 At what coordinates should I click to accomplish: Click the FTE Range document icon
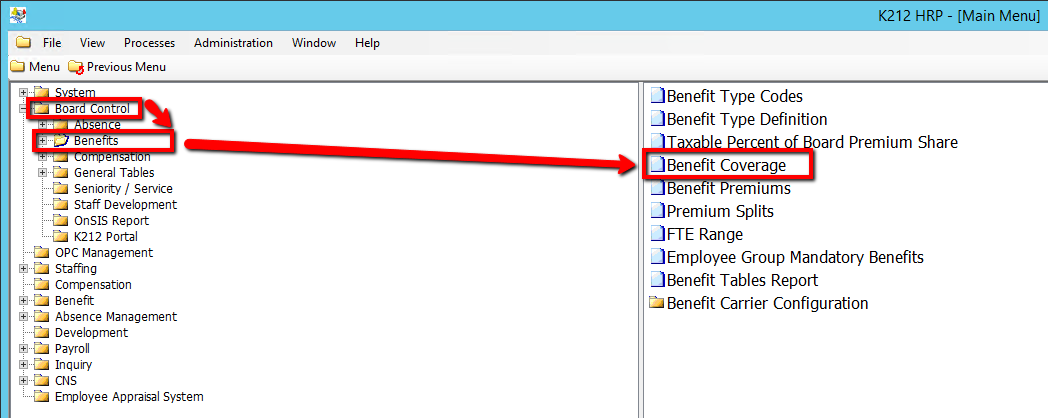click(657, 235)
